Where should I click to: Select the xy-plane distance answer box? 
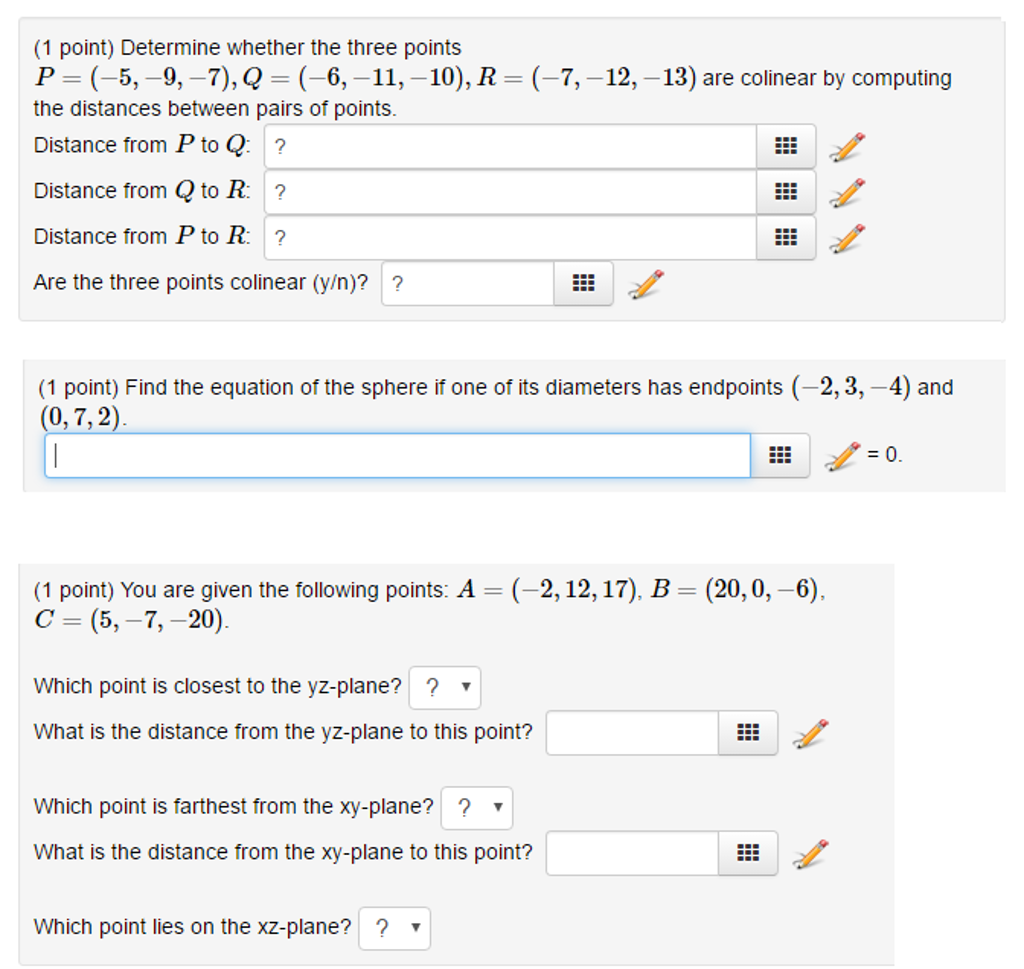click(630, 853)
